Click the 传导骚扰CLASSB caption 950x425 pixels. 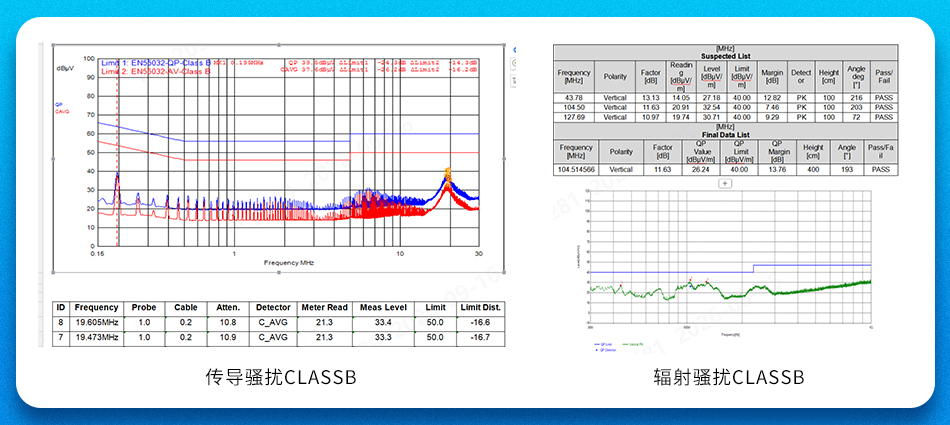281,378
